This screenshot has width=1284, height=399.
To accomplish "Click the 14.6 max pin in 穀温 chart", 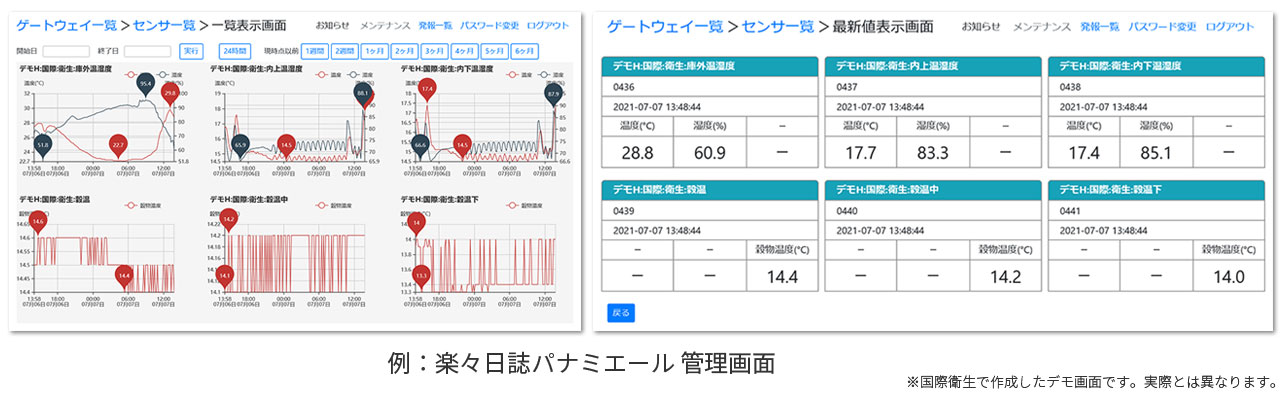I will click(x=38, y=221).
